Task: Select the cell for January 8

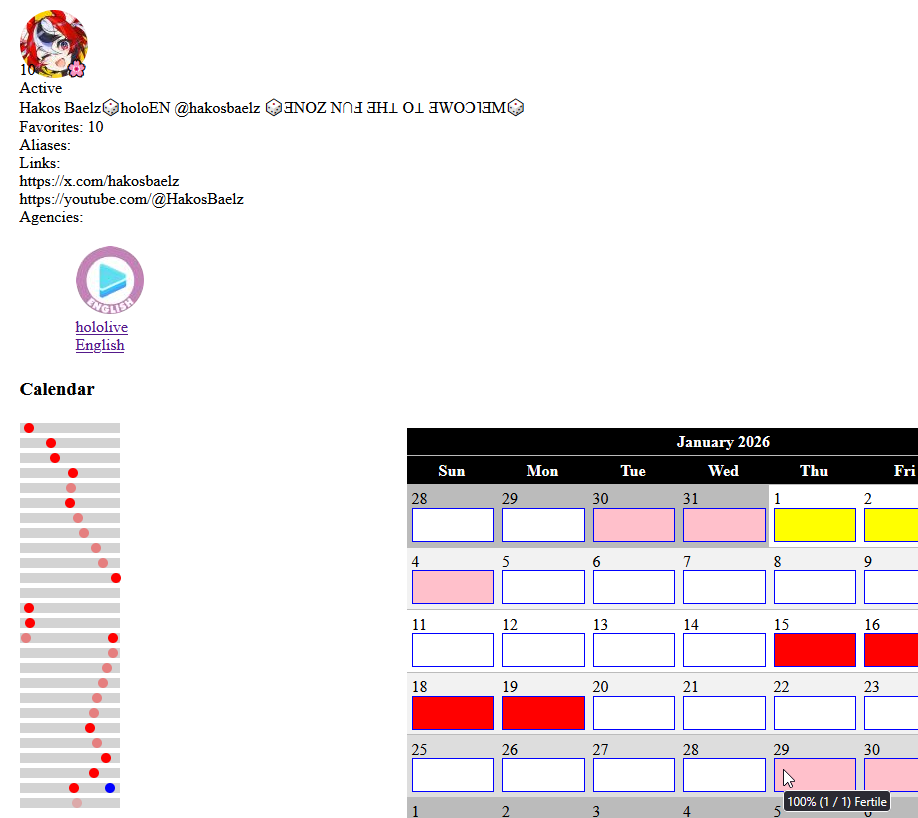Action: (x=815, y=587)
